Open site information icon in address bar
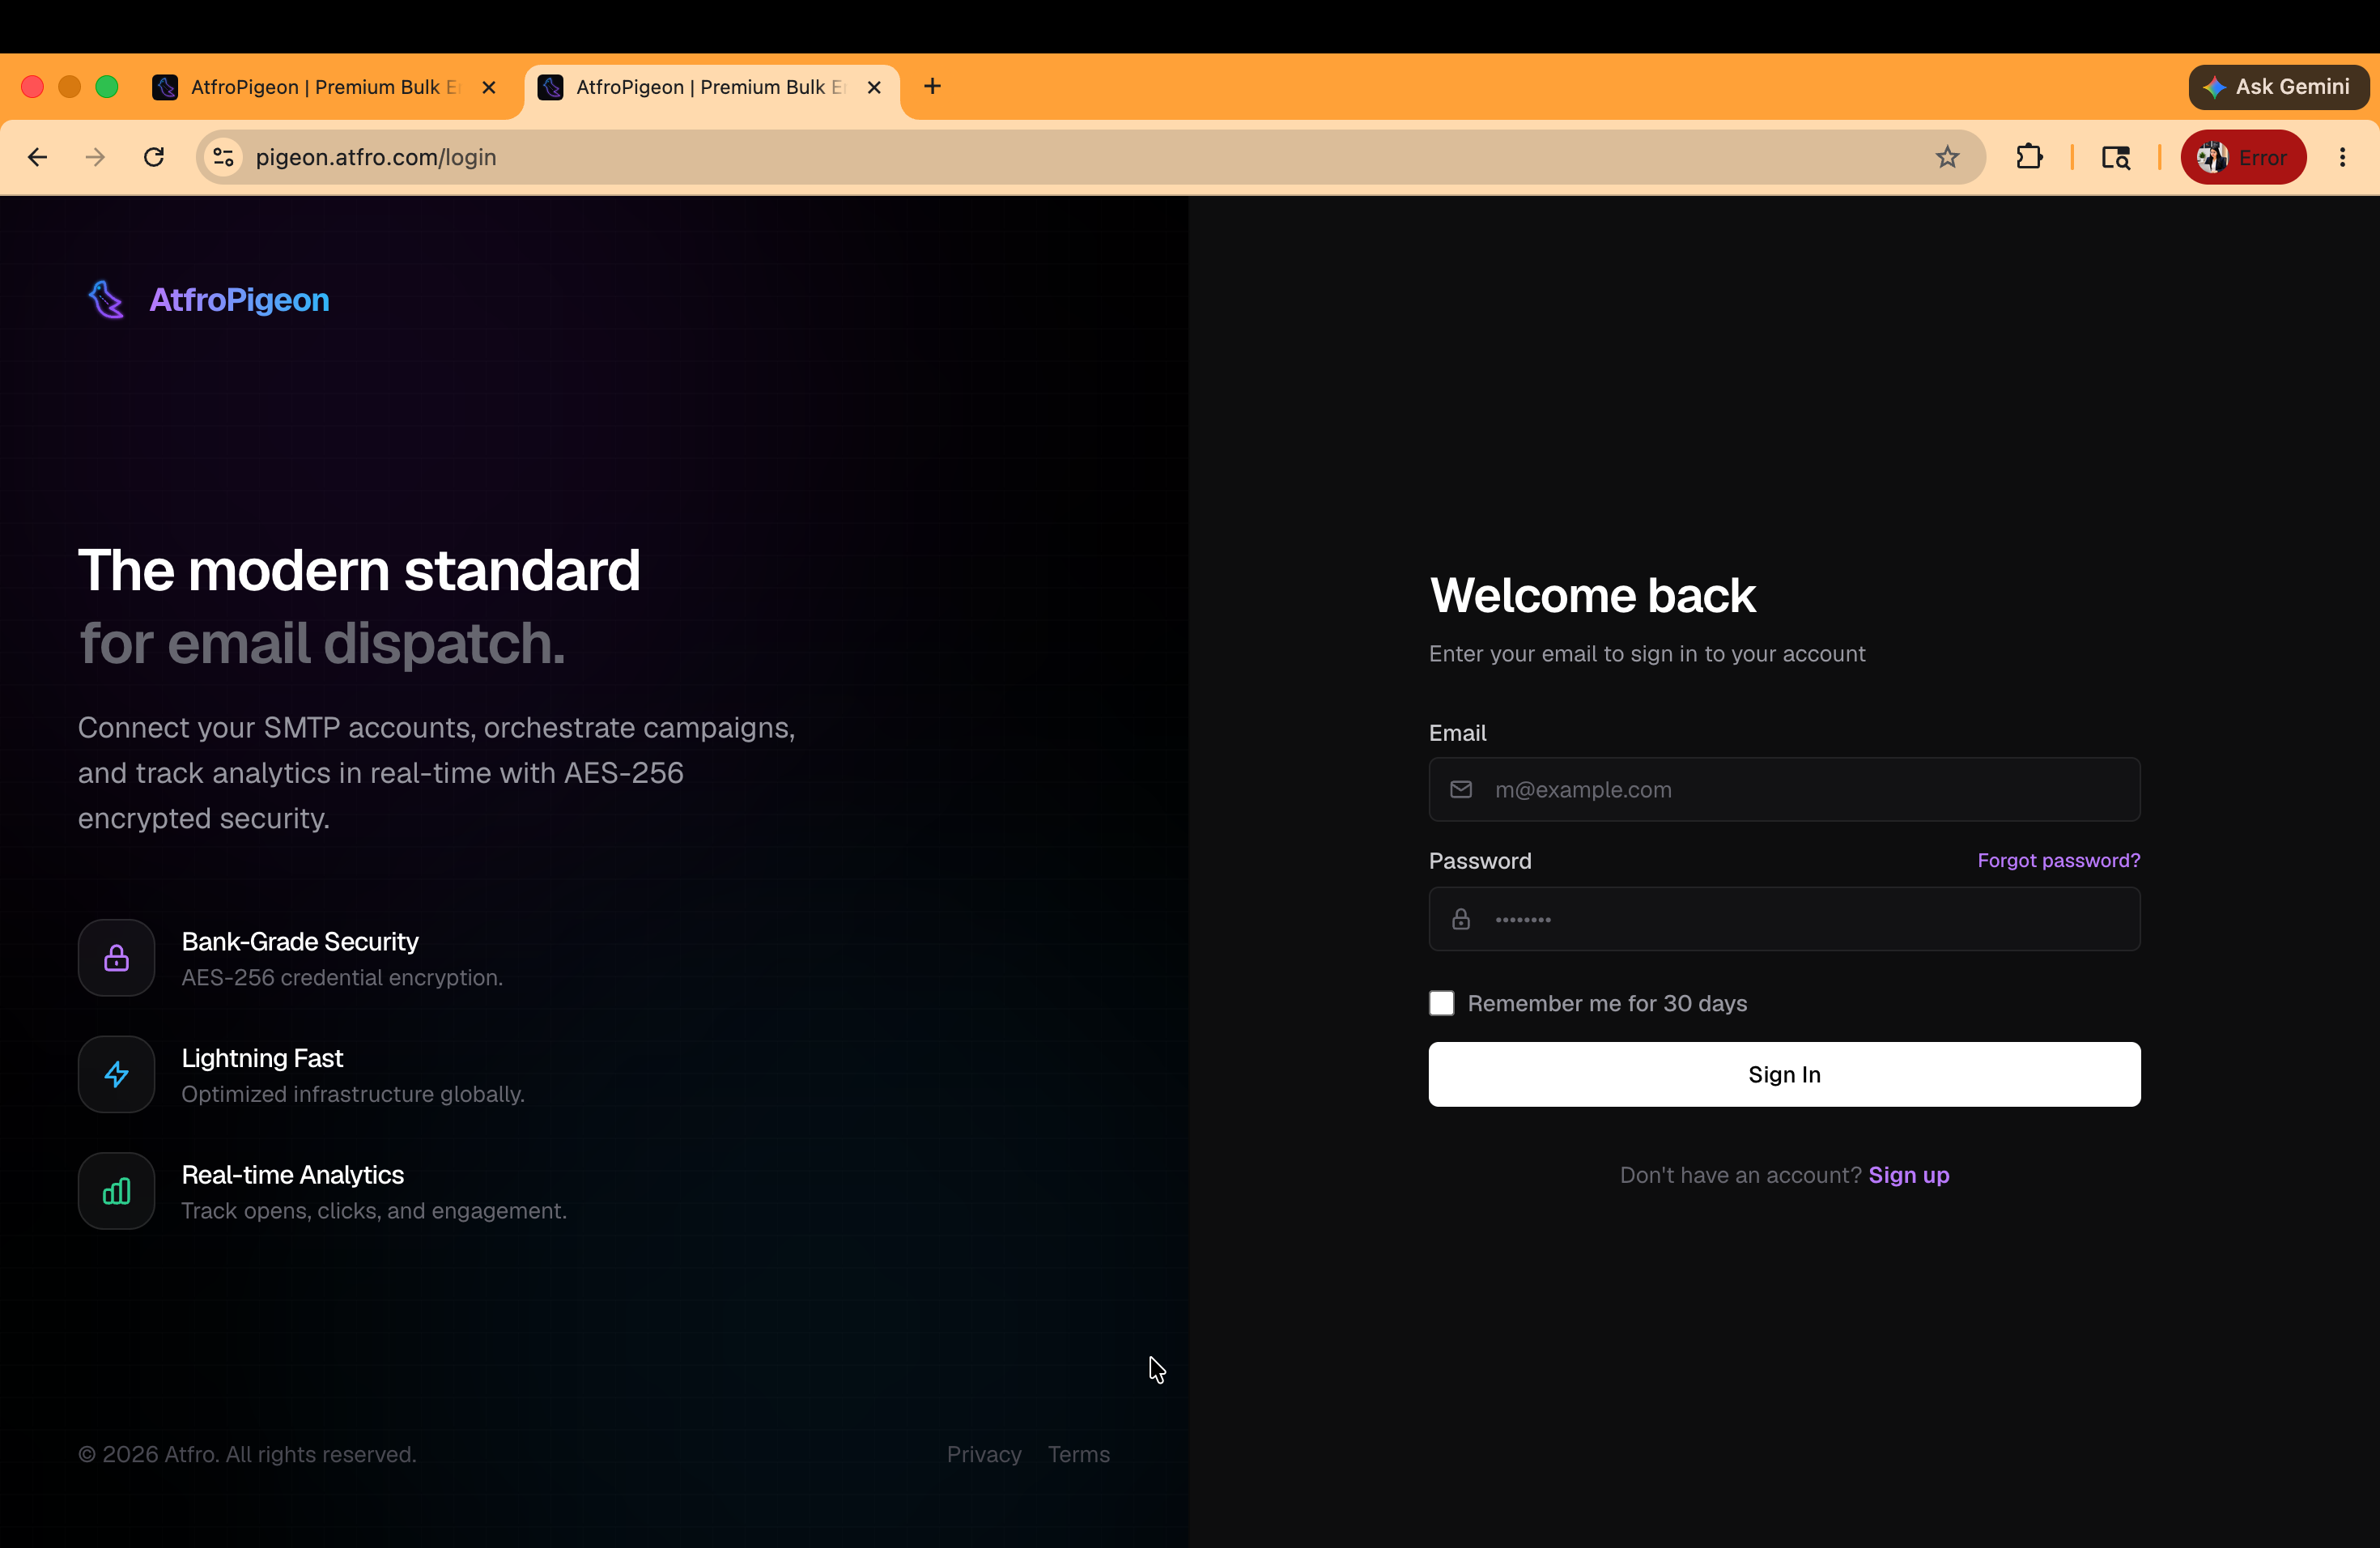The image size is (2380, 1548). (223, 157)
